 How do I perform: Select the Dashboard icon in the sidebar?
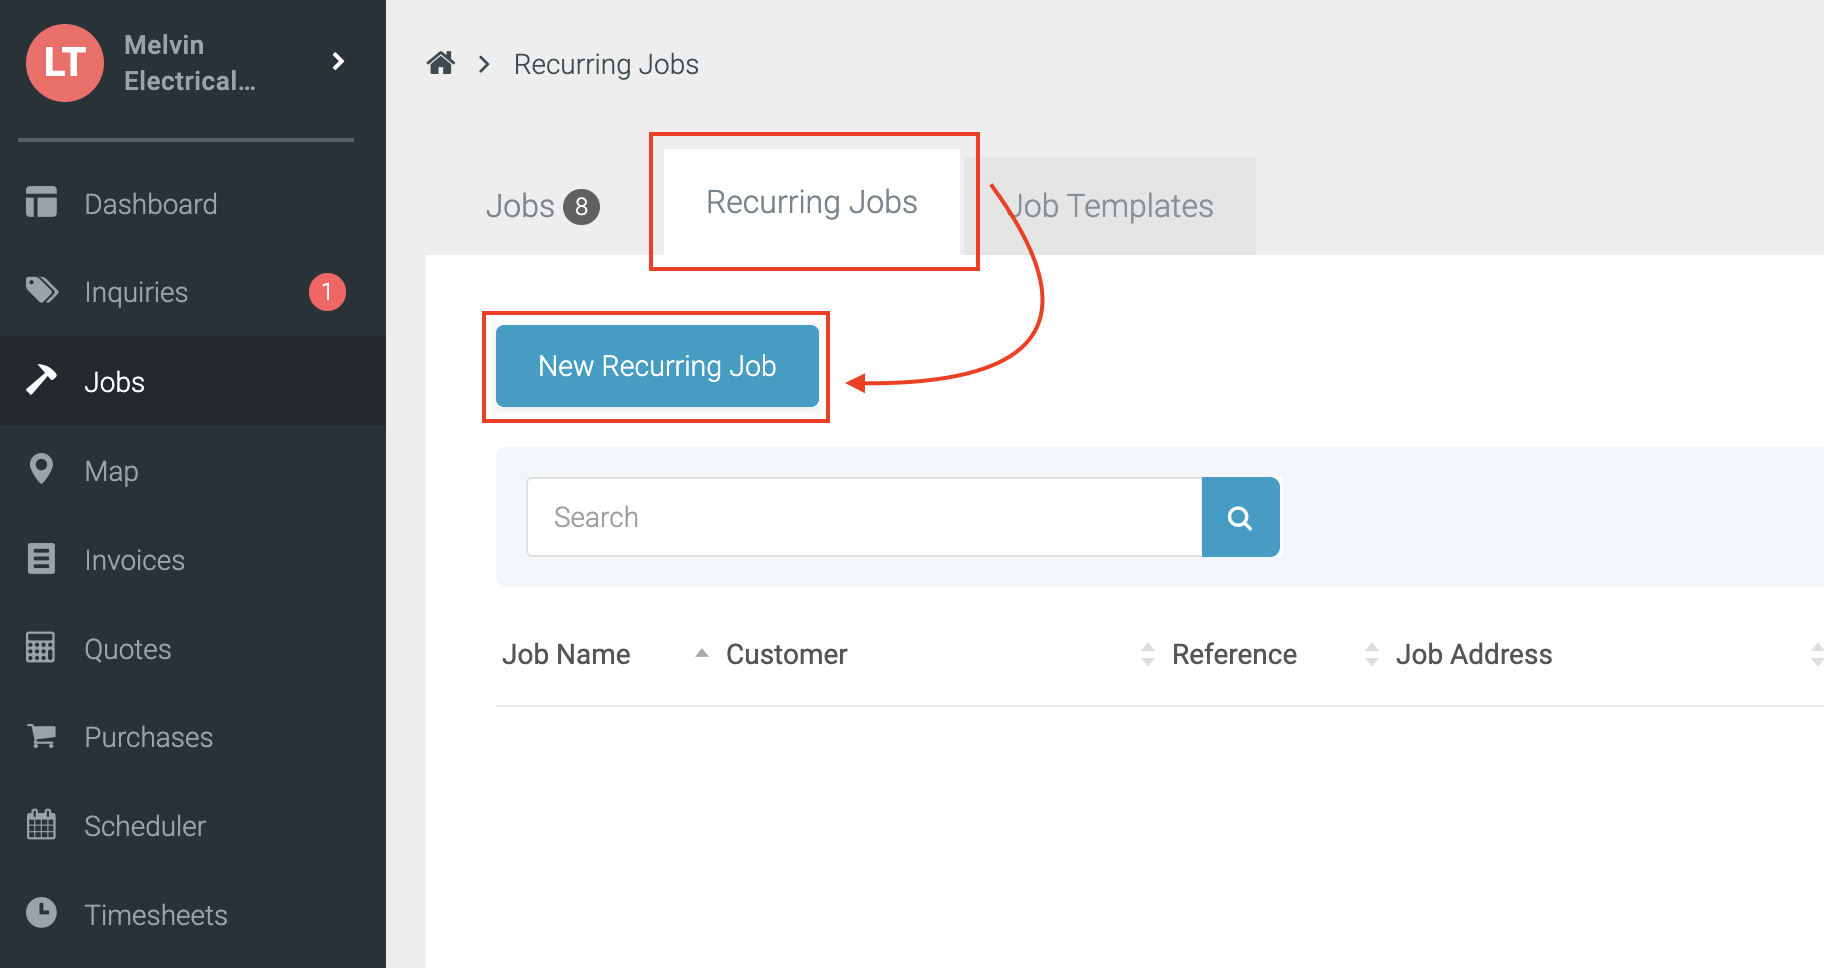pos(41,203)
